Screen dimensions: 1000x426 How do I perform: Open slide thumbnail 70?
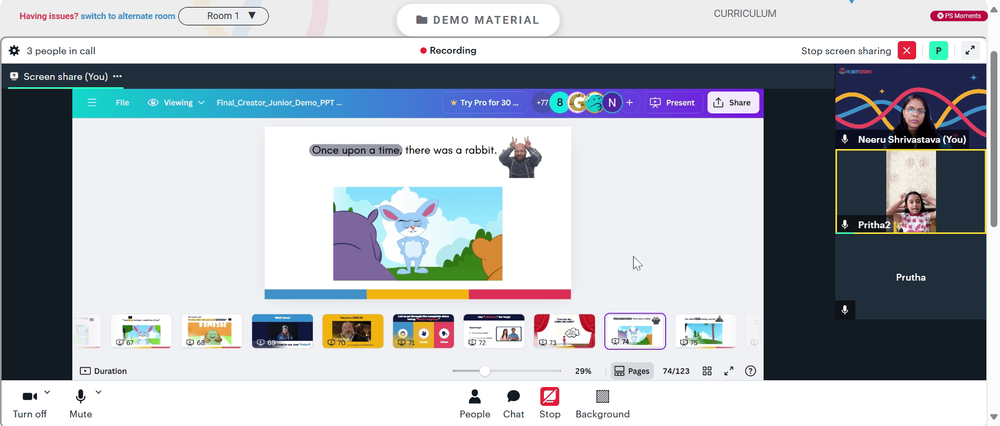pyautogui.click(x=353, y=331)
